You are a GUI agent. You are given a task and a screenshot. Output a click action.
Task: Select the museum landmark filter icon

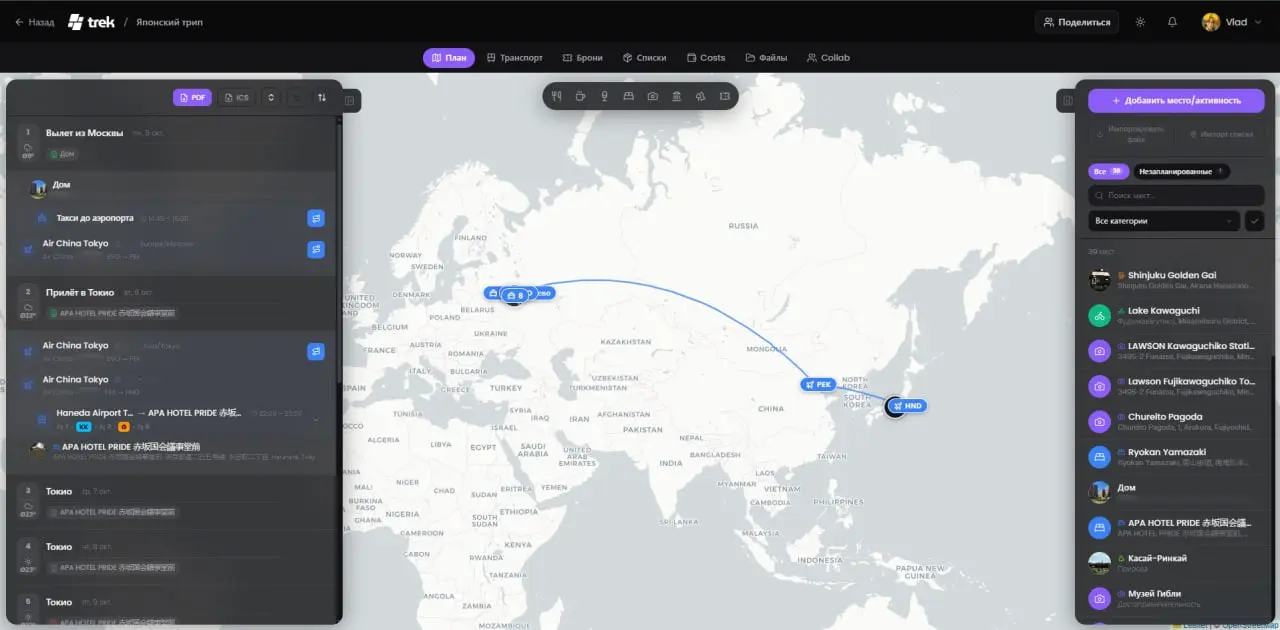coord(677,96)
